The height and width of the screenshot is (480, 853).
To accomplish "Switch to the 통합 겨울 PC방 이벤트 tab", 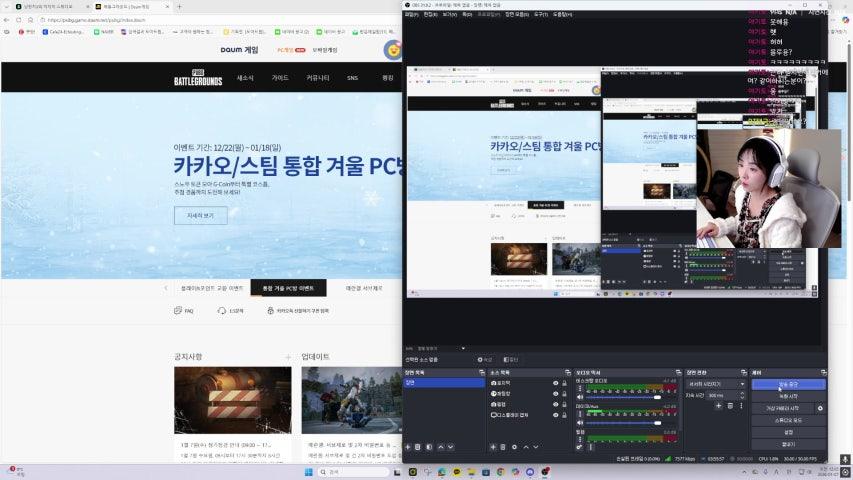I will coord(288,288).
